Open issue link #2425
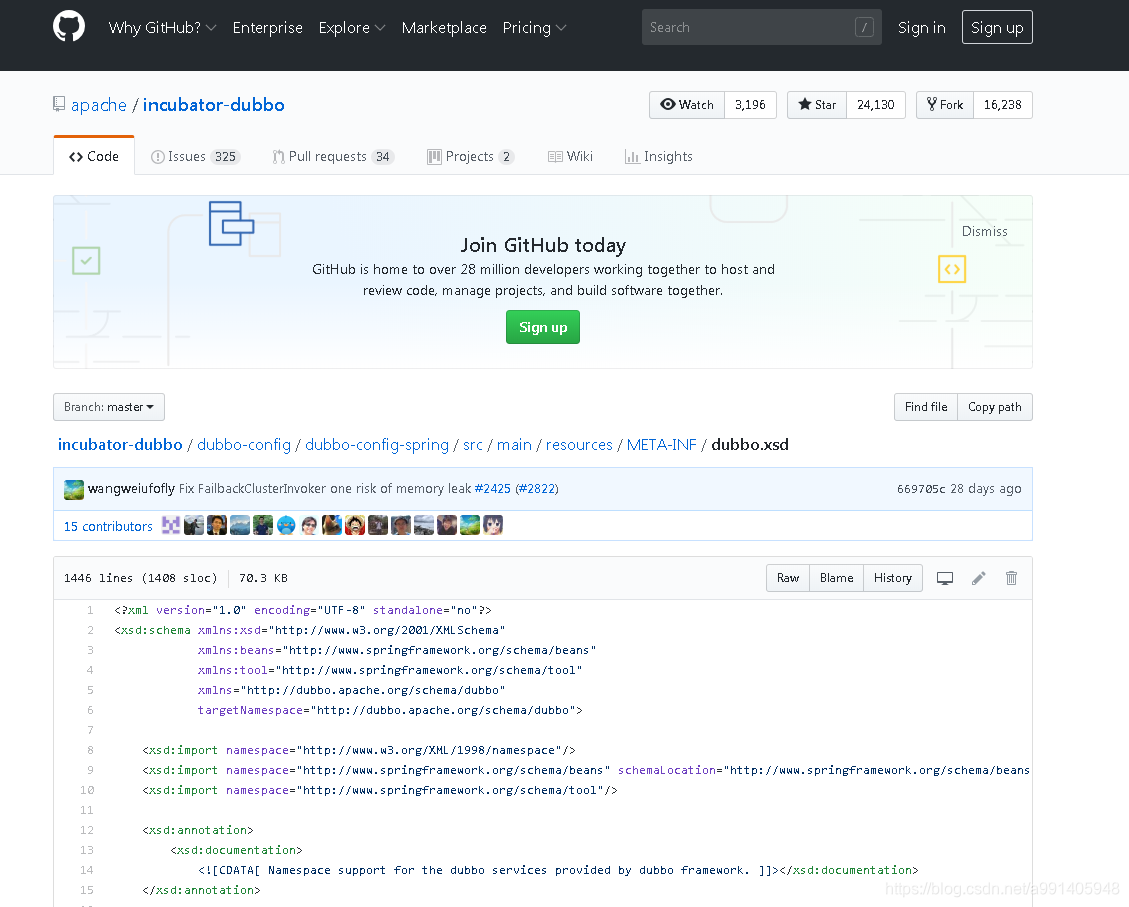This screenshot has height=907, width=1129. coord(492,489)
